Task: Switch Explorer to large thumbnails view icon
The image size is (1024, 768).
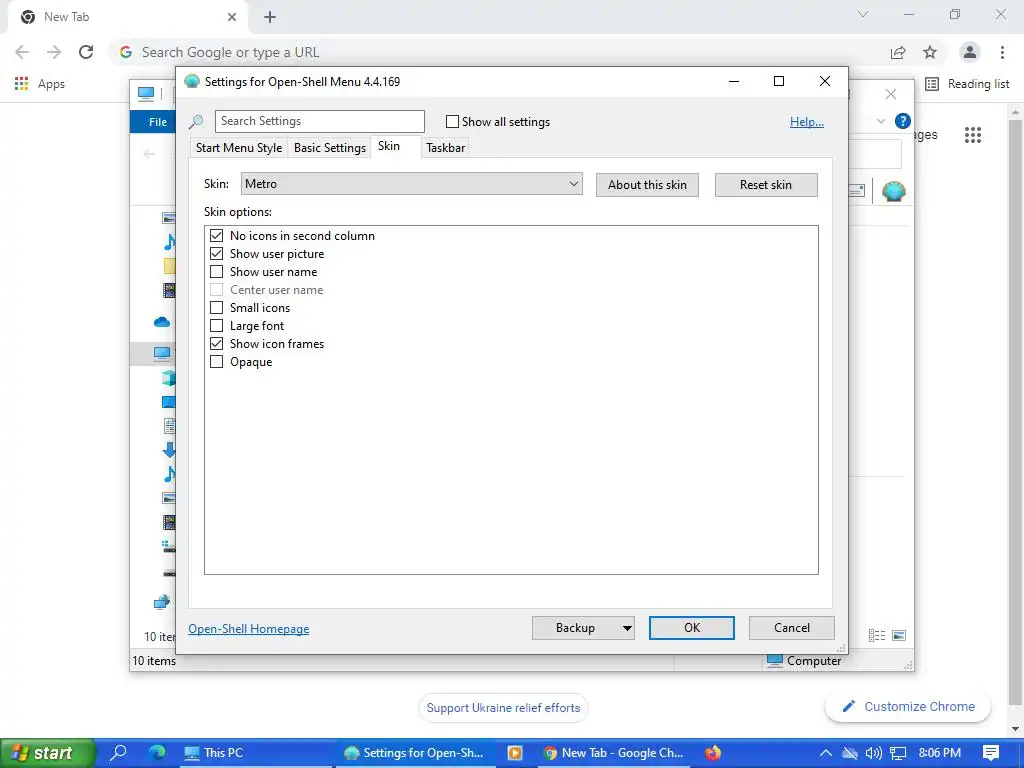Action: click(899, 635)
